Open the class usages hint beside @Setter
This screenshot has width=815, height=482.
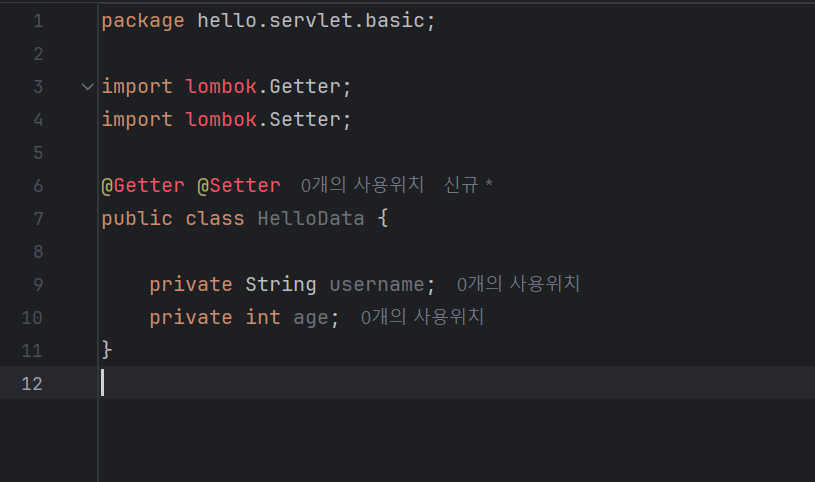pos(362,185)
